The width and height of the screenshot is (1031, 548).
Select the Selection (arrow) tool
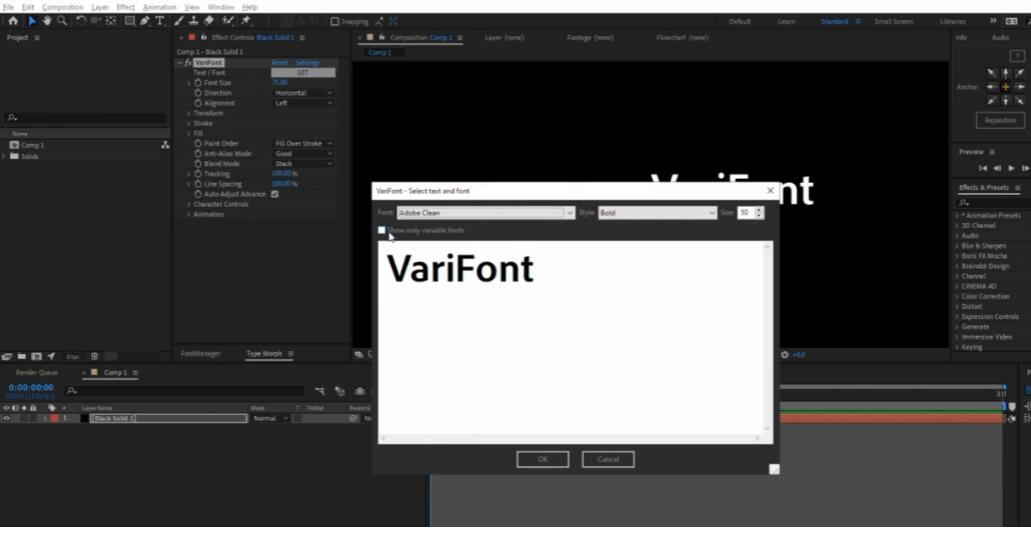pyautogui.click(x=31, y=21)
